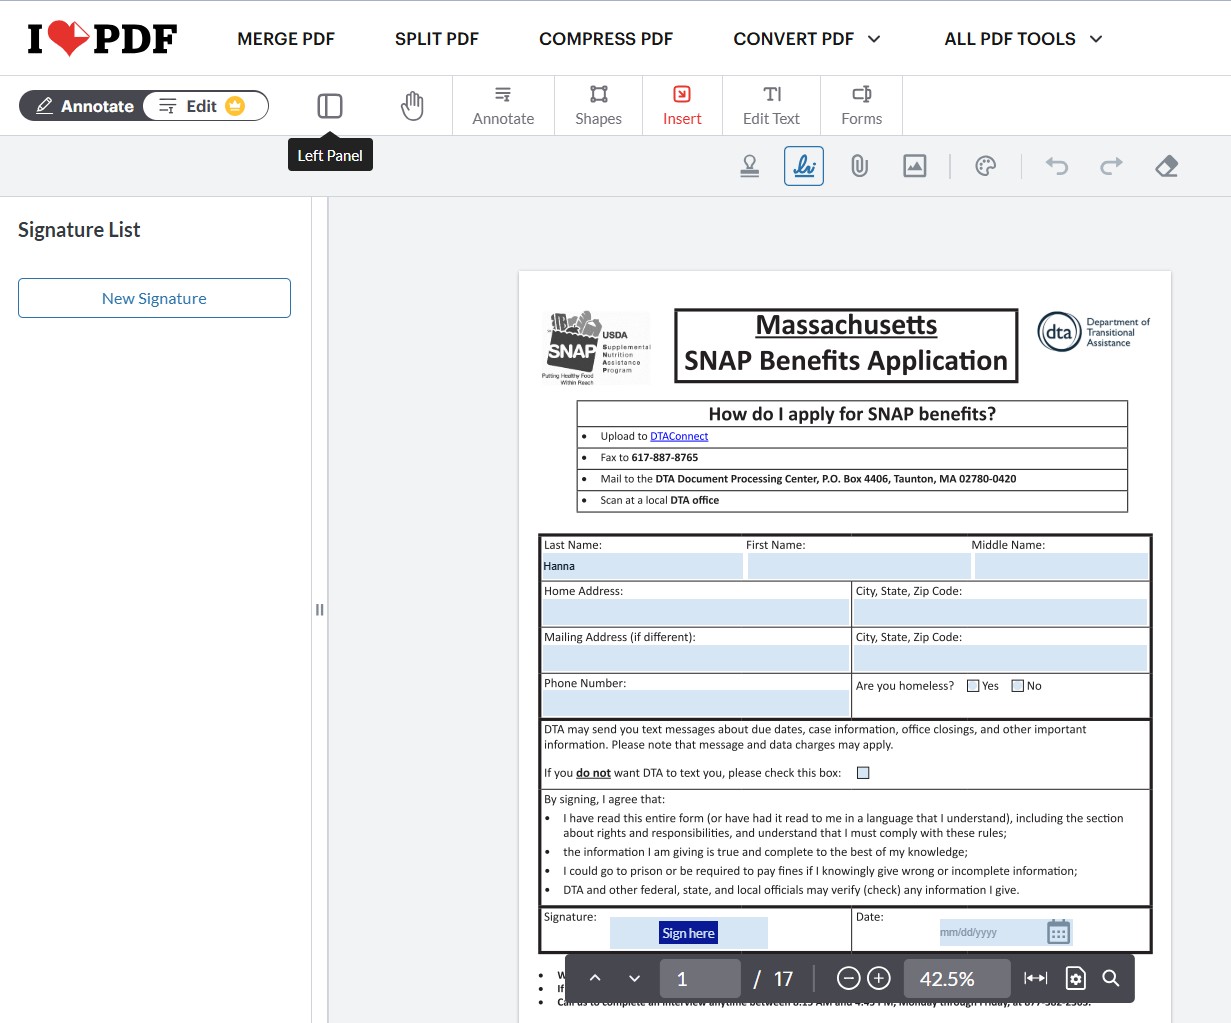
Task: Attach a file using the paperclip tool
Action: pos(859,166)
